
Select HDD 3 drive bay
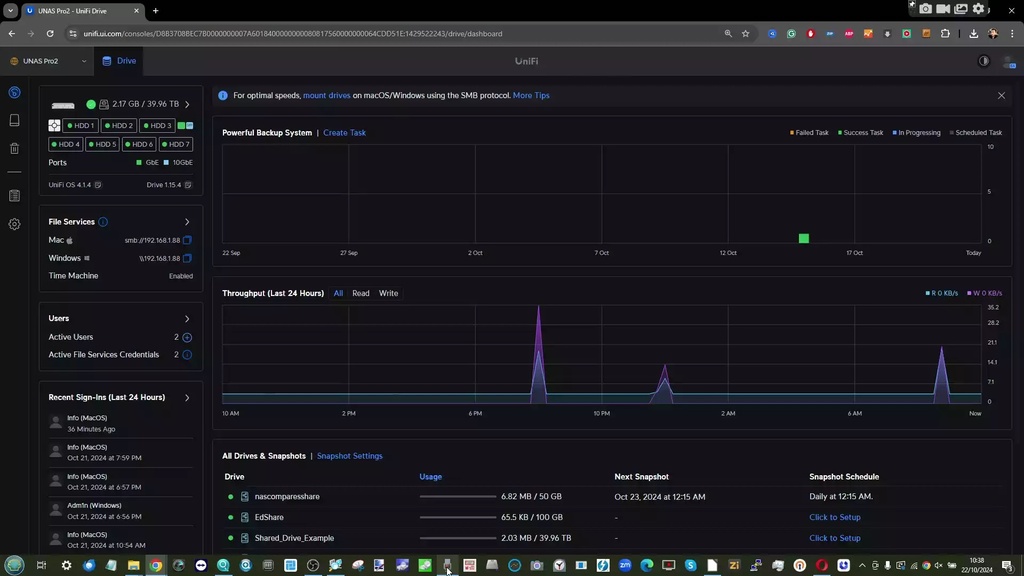click(157, 125)
